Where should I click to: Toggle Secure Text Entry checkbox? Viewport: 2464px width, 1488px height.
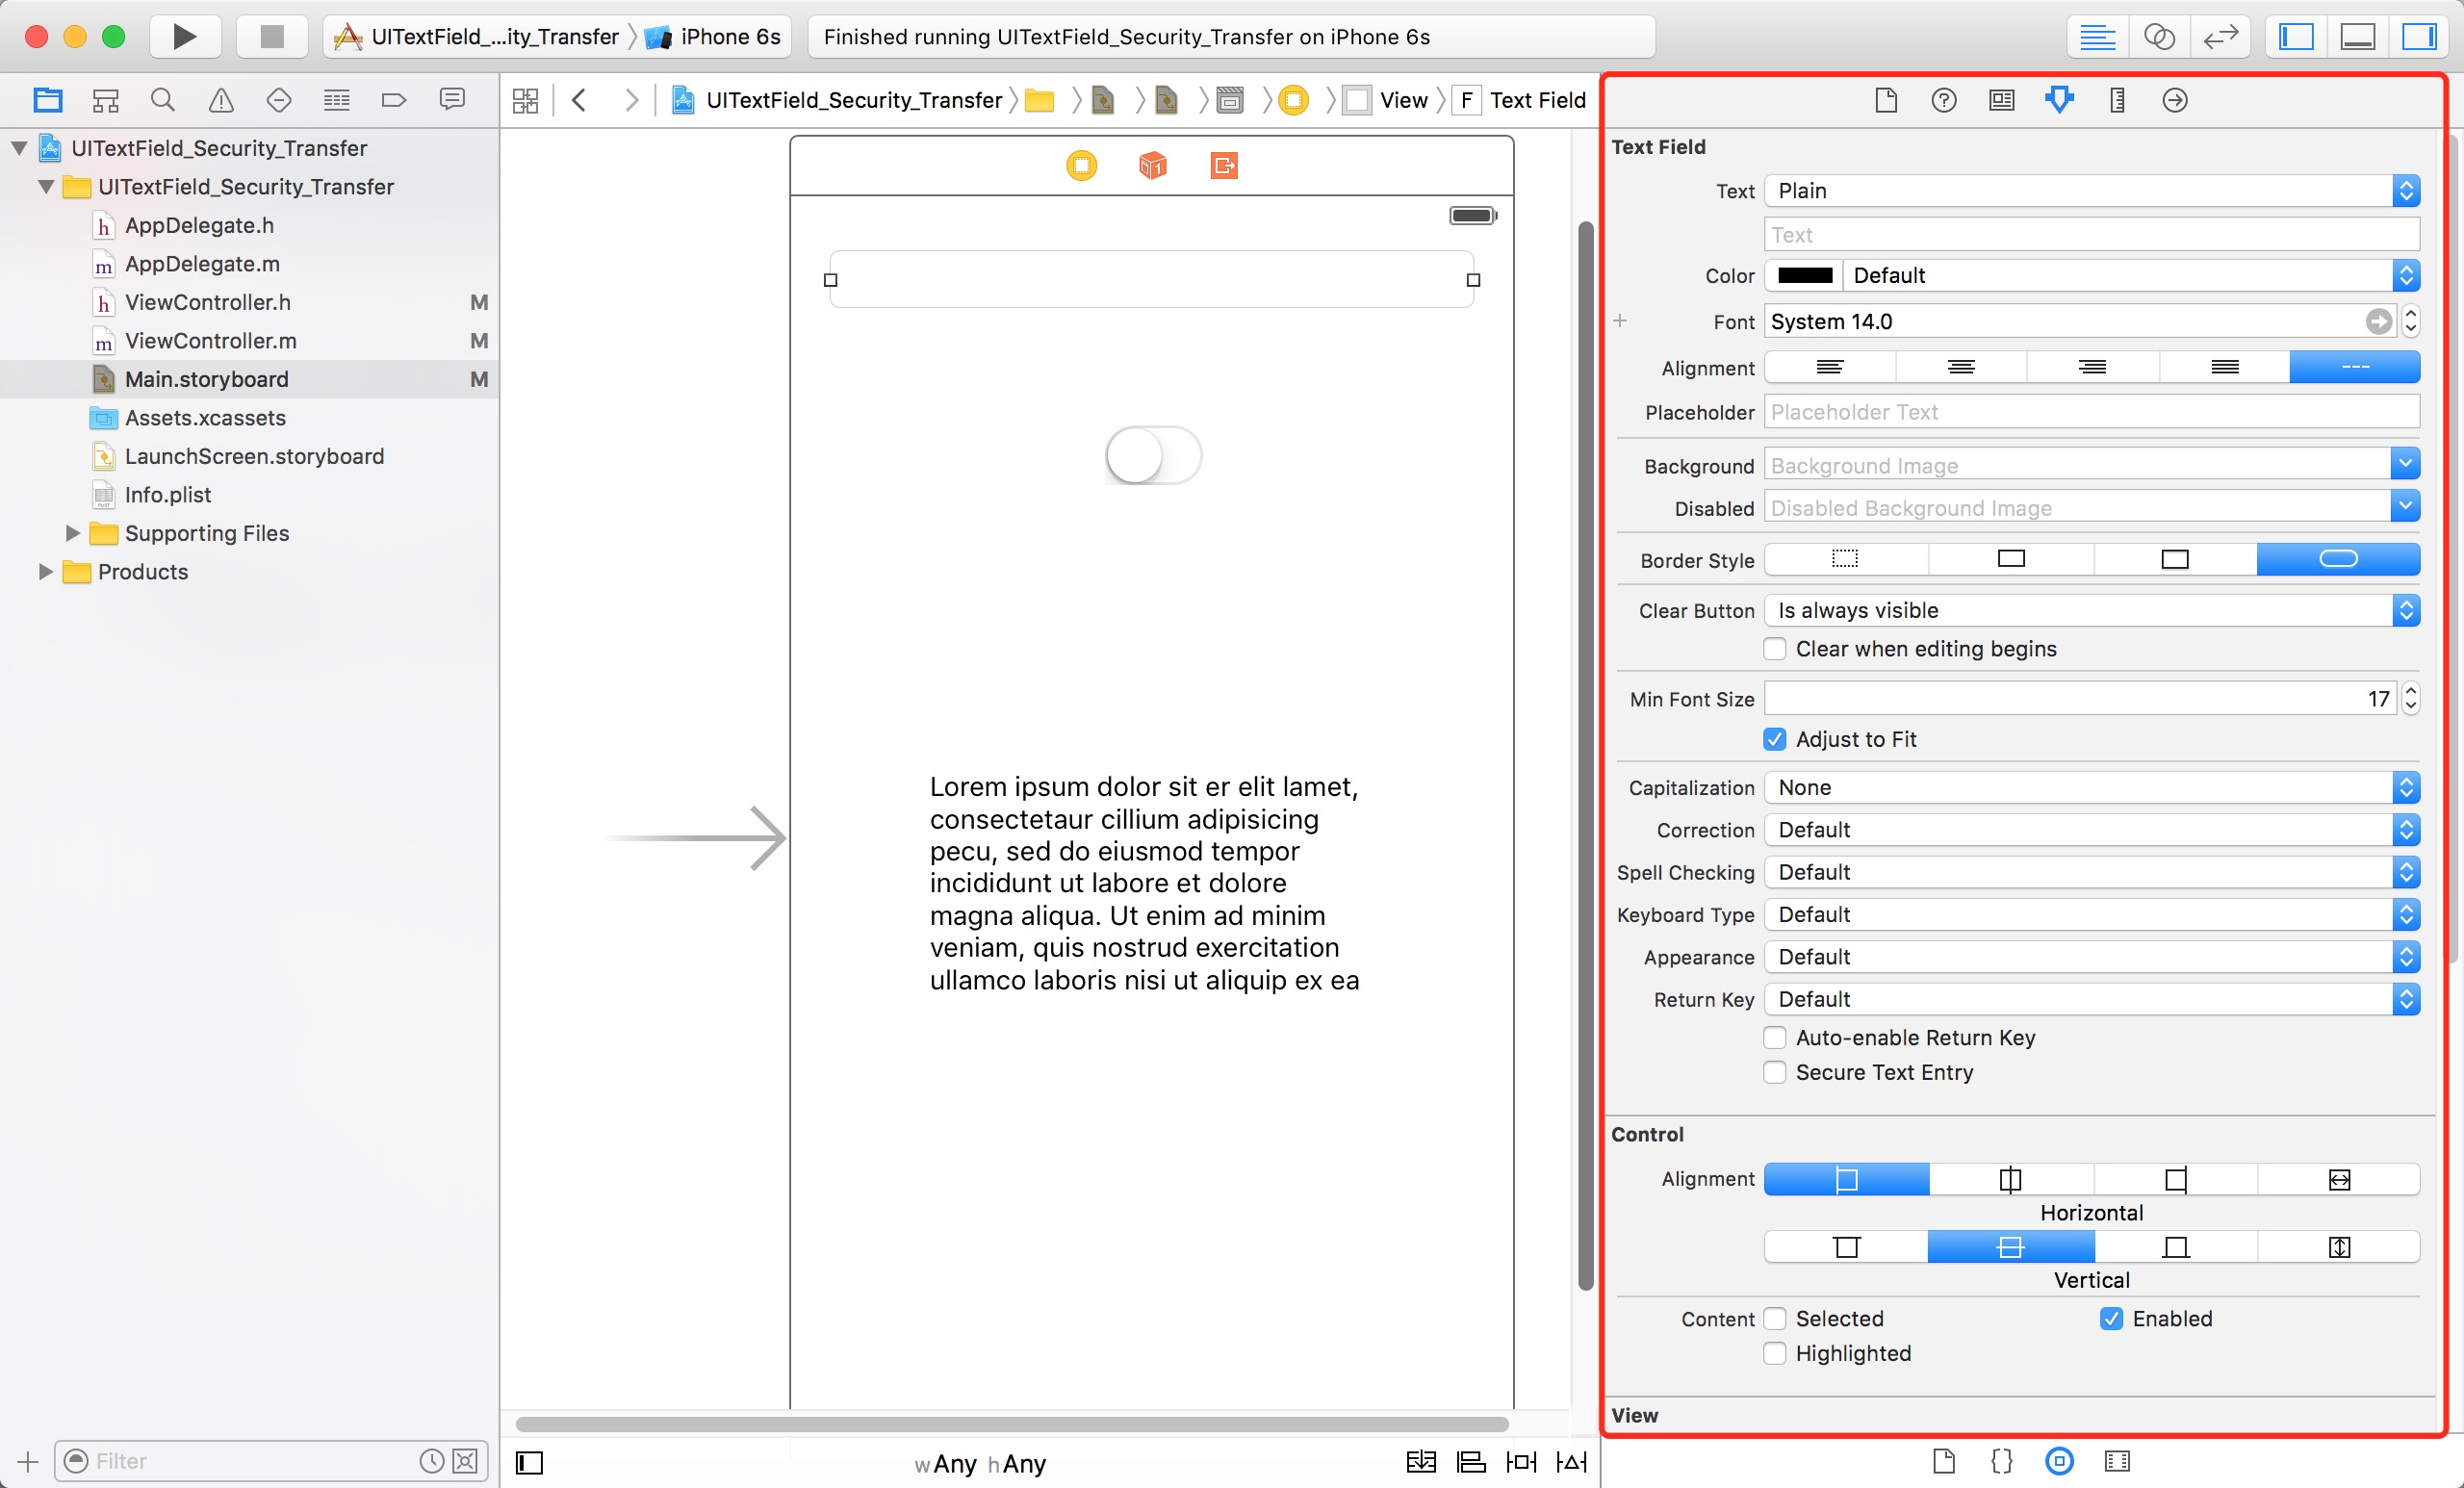point(1774,1072)
